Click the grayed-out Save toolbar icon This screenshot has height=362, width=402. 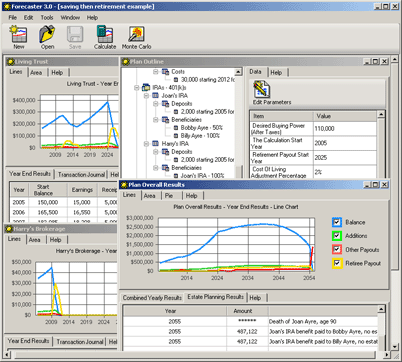pos(75,34)
